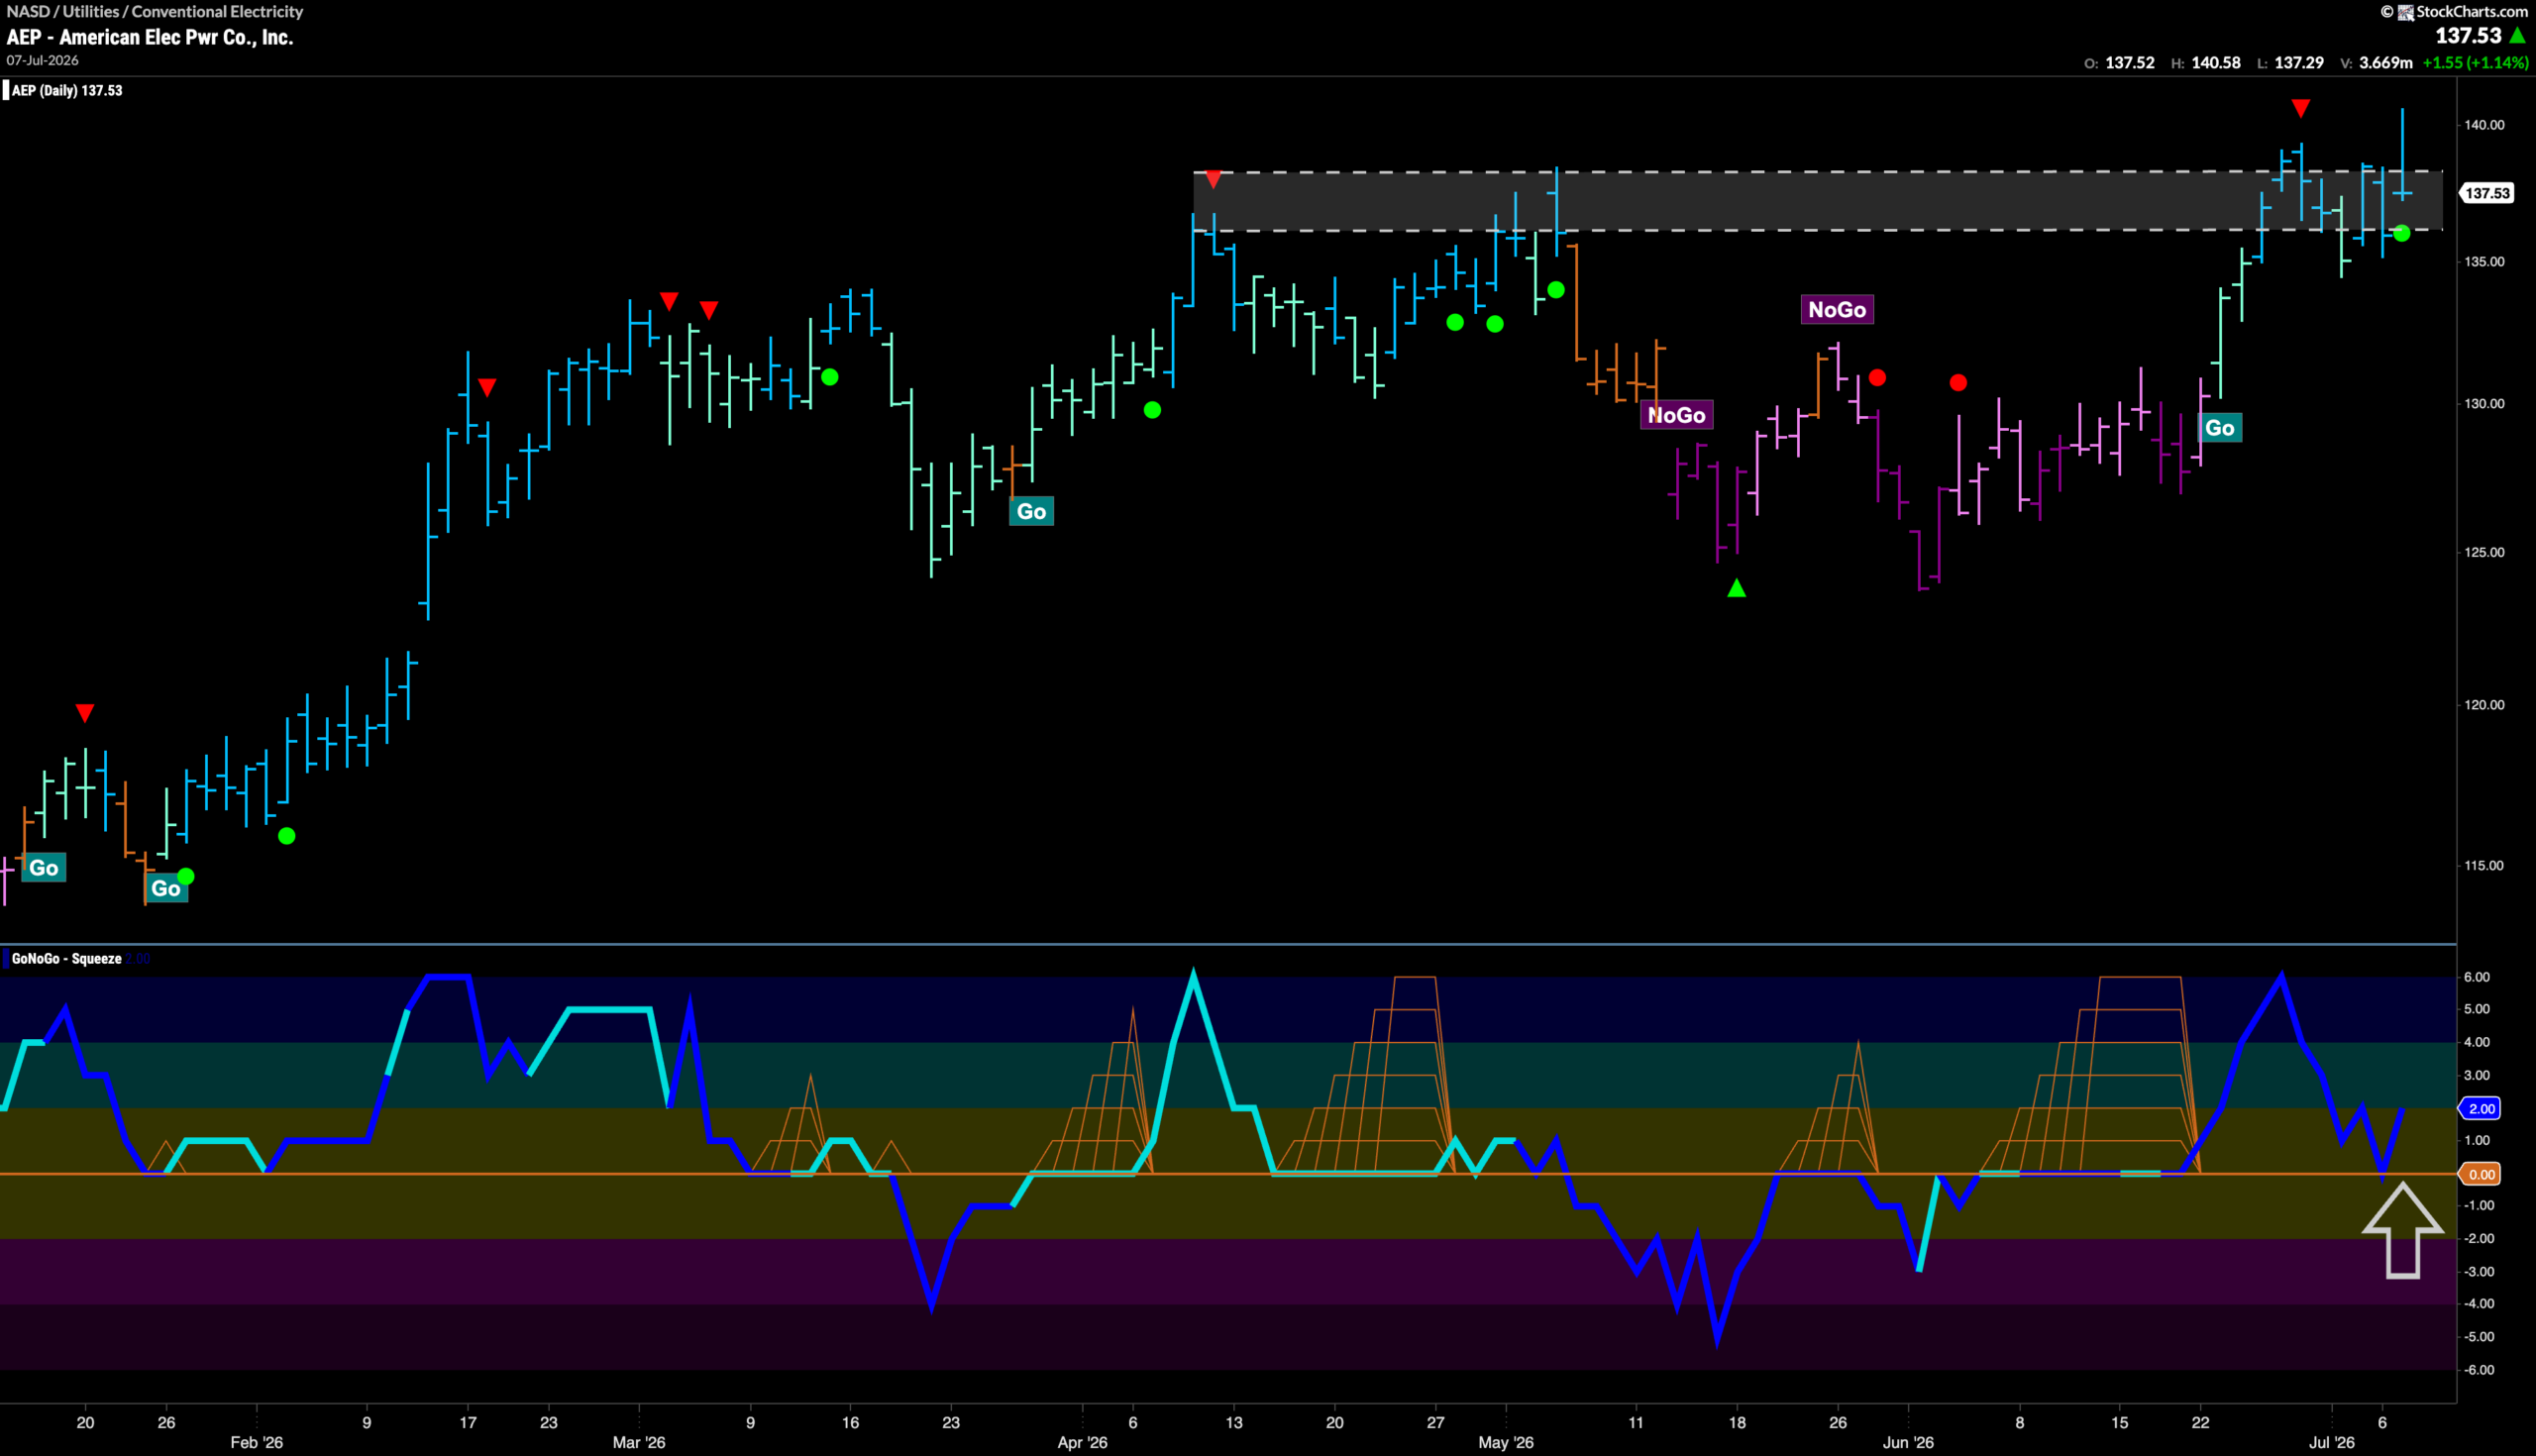Click the orange 0.00 oscillator value tag
Screen dimensions: 2536x1456
click(2480, 1174)
